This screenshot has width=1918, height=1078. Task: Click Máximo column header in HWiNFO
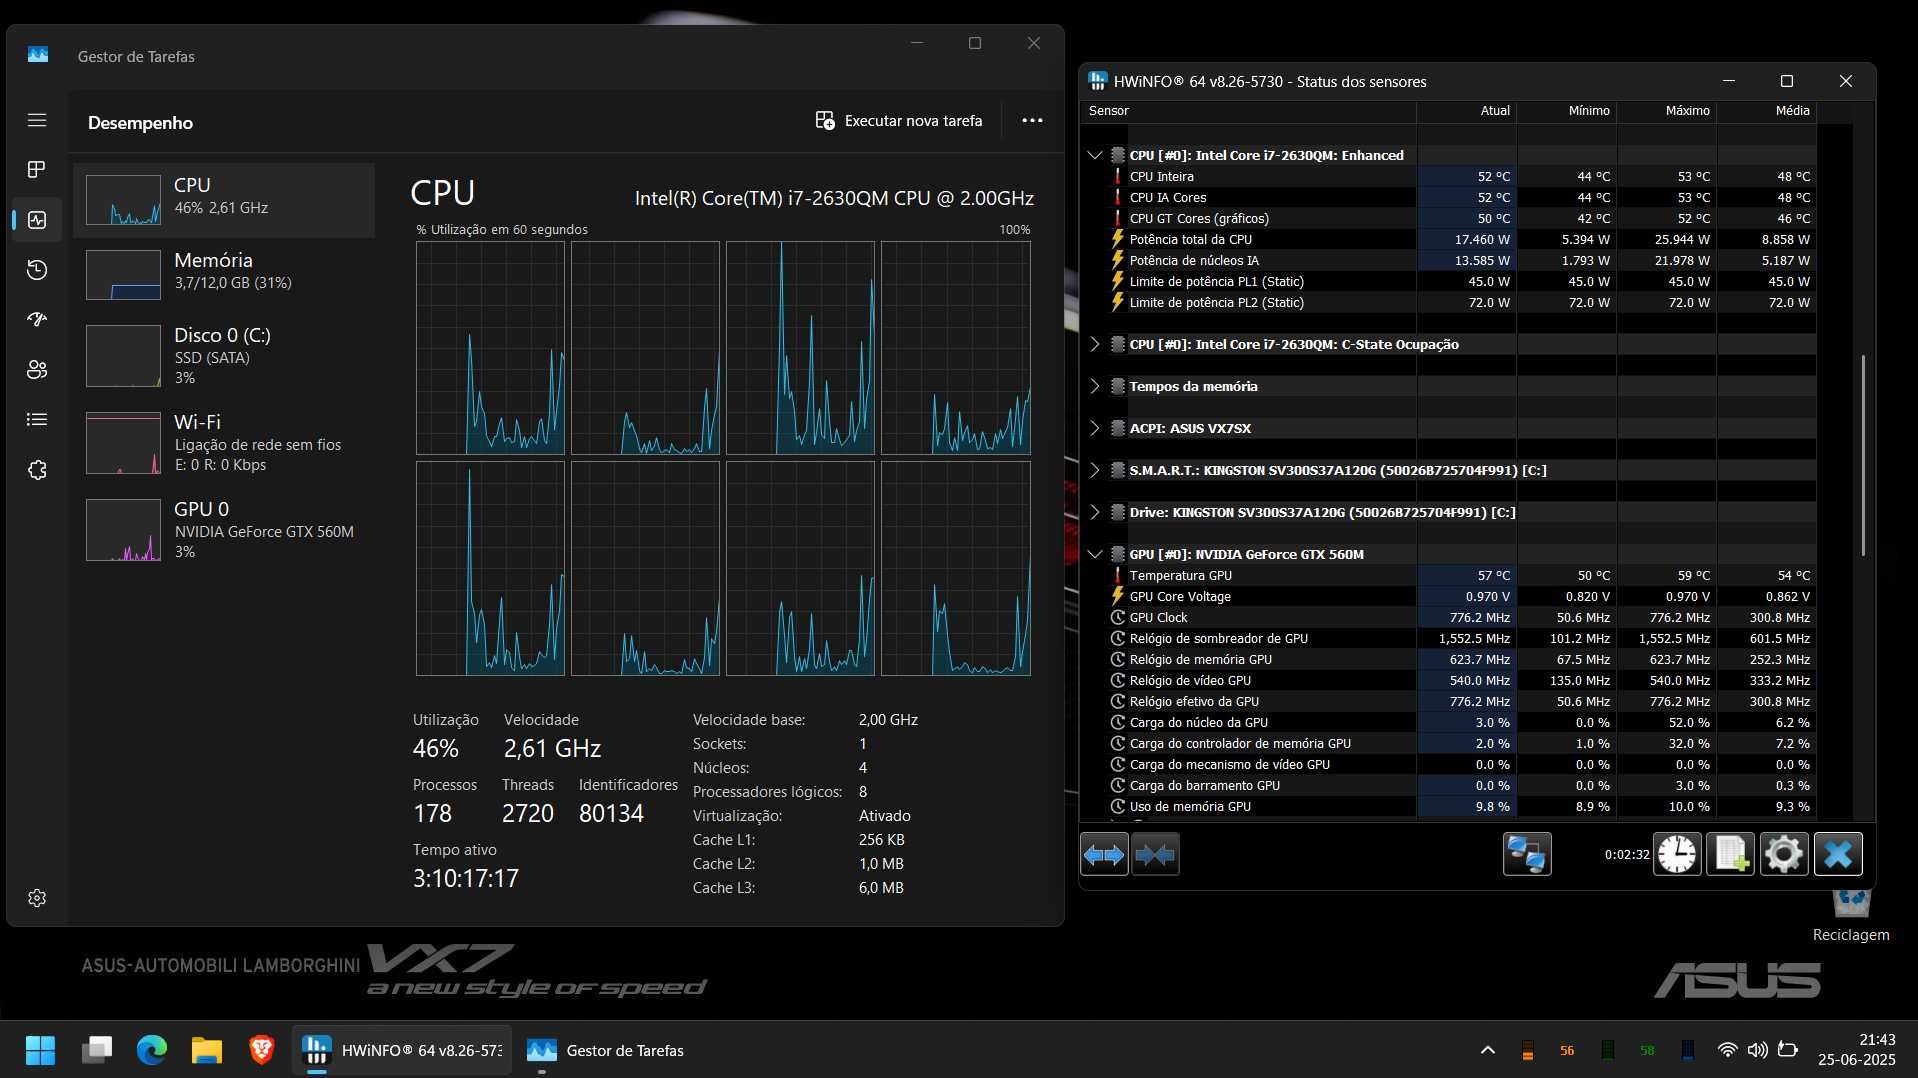(1666, 111)
